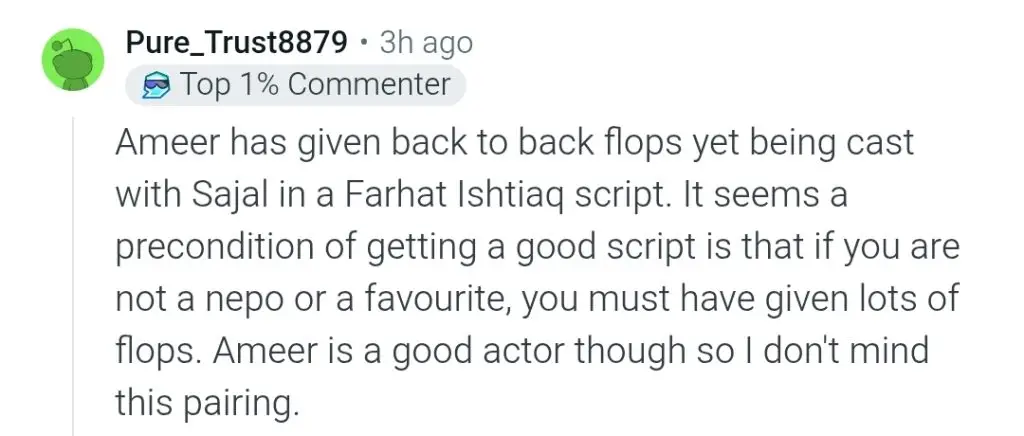Click the phrase "good script" in the comment
Image resolution: width=1024 pixels, height=436 pixels.
click(603, 248)
